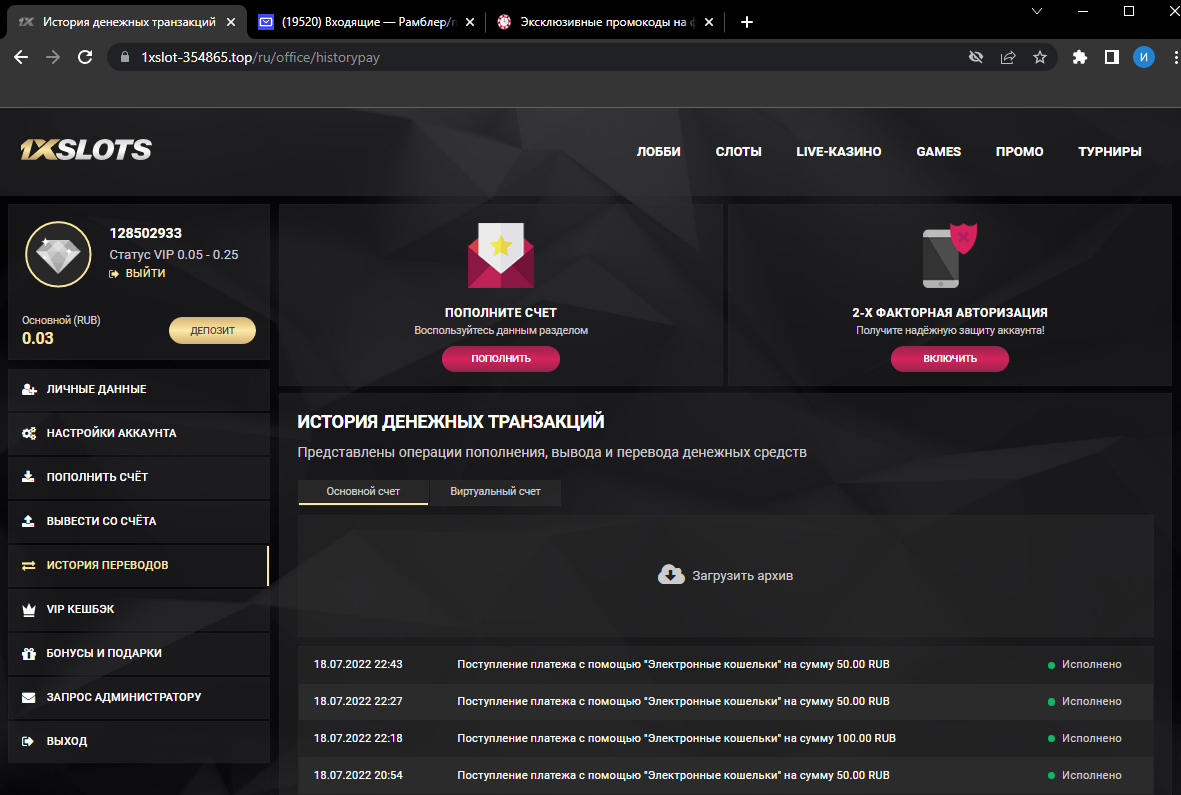This screenshot has height=795, width=1181.
Task: Click the share page icon in address bar
Action: coord(1008,57)
